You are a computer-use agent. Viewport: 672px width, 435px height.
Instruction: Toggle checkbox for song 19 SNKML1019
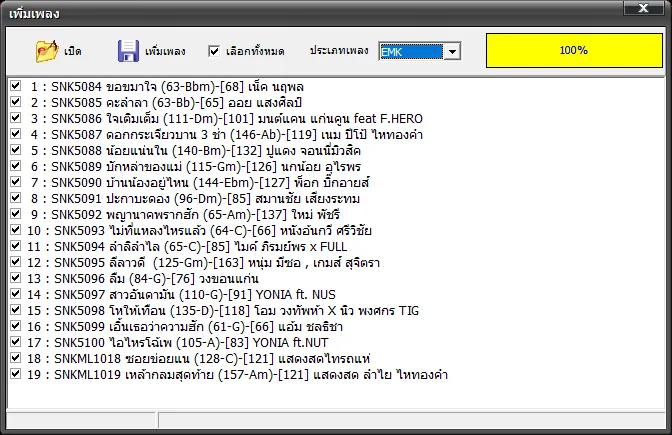[14, 375]
